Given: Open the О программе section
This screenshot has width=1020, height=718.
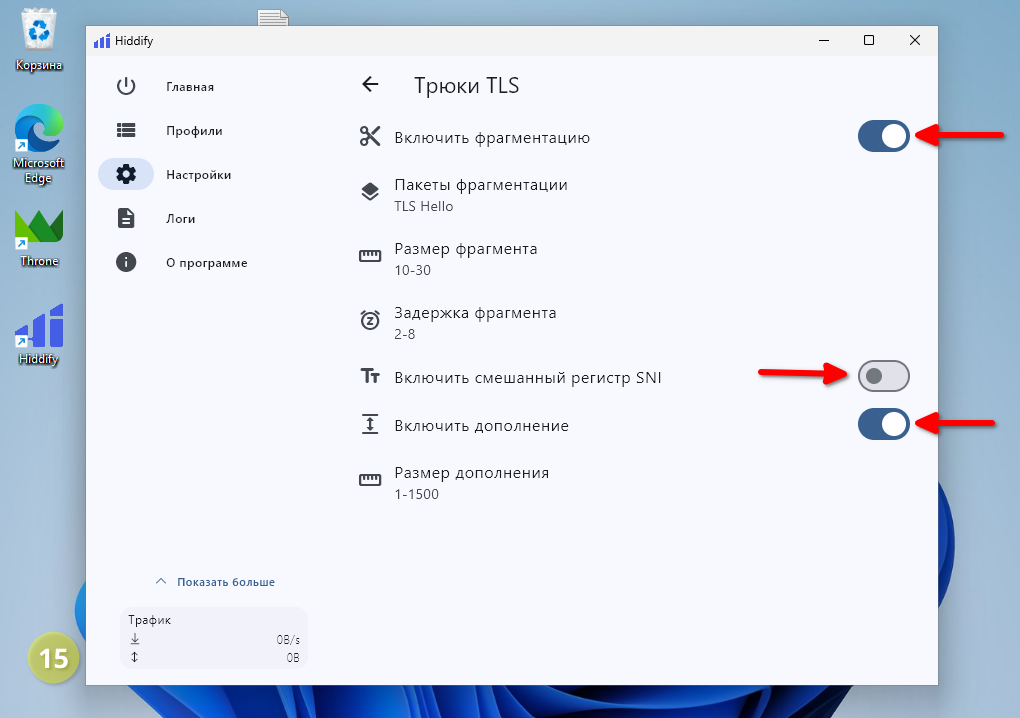Looking at the screenshot, I should coord(206,263).
